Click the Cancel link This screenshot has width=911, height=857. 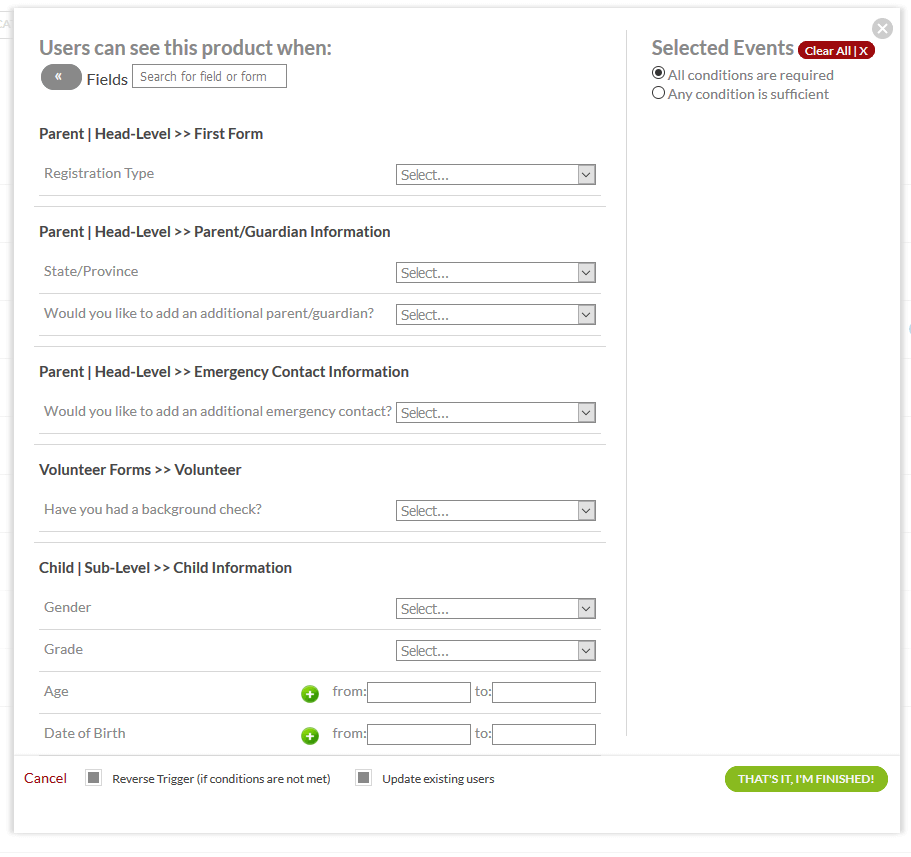click(x=45, y=778)
